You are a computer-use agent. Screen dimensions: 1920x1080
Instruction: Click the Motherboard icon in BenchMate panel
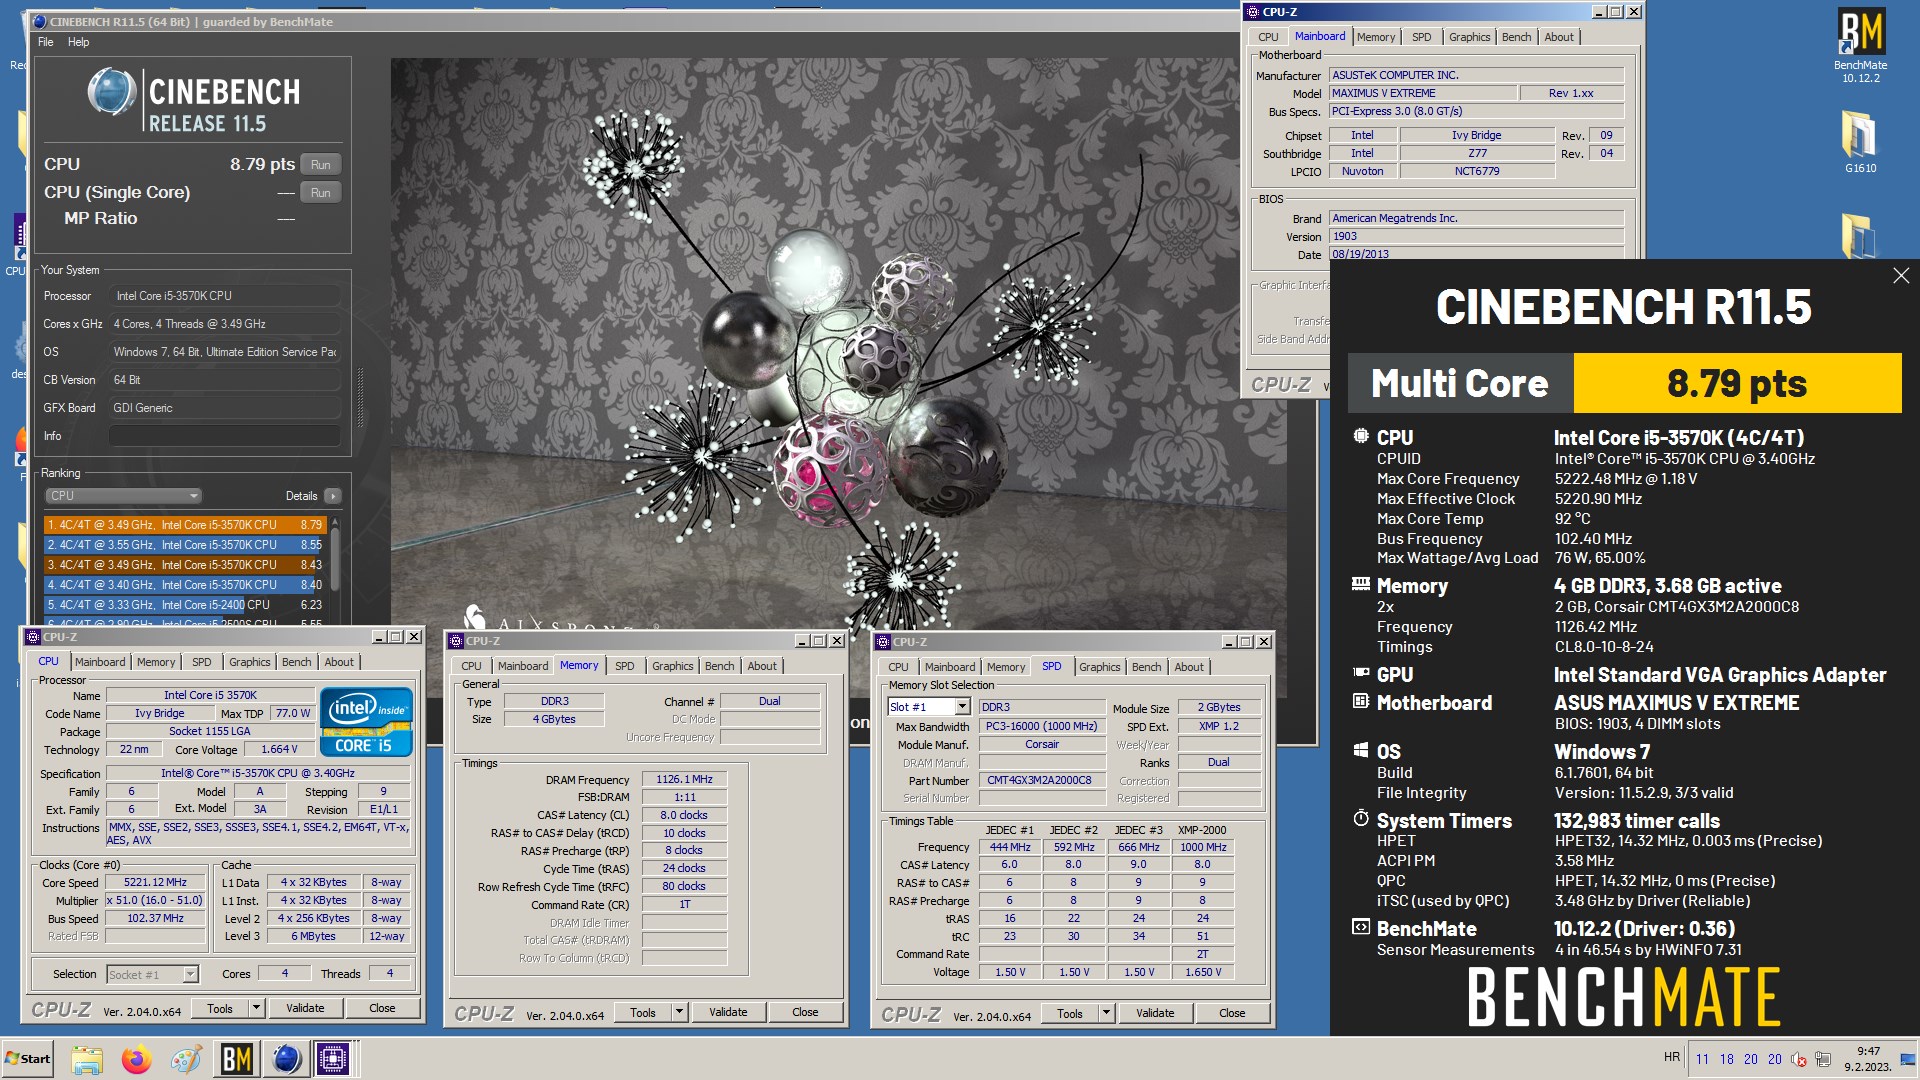click(x=1360, y=701)
